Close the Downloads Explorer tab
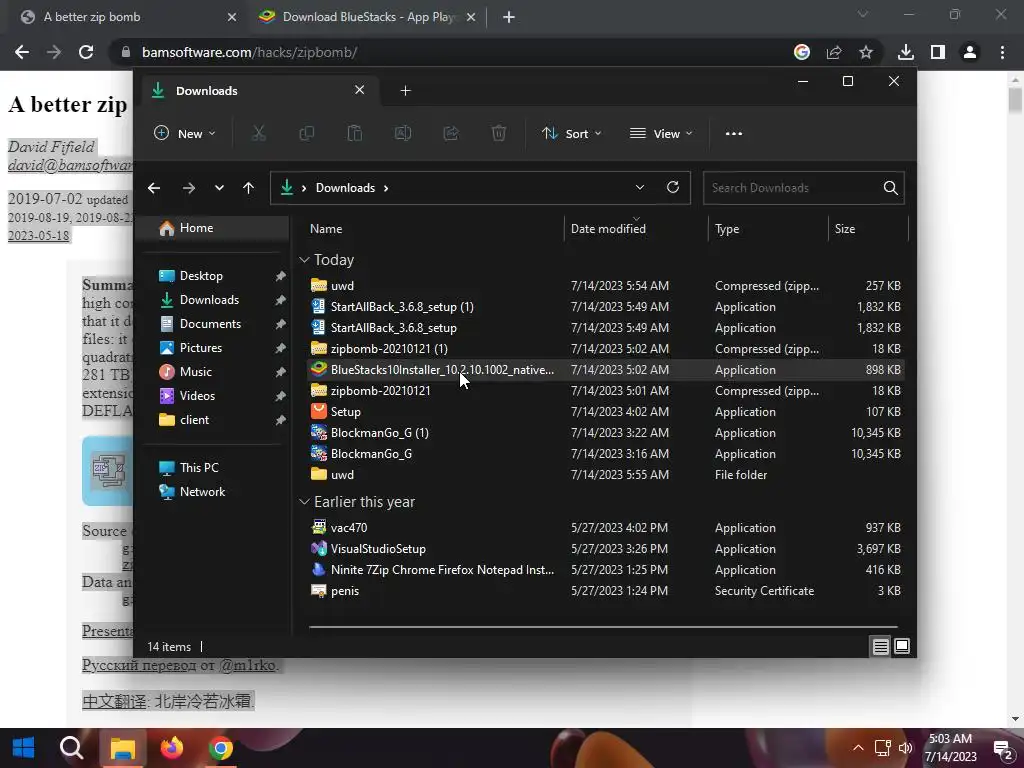The height and width of the screenshot is (768, 1024). pyautogui.click(x=359, y=90)
